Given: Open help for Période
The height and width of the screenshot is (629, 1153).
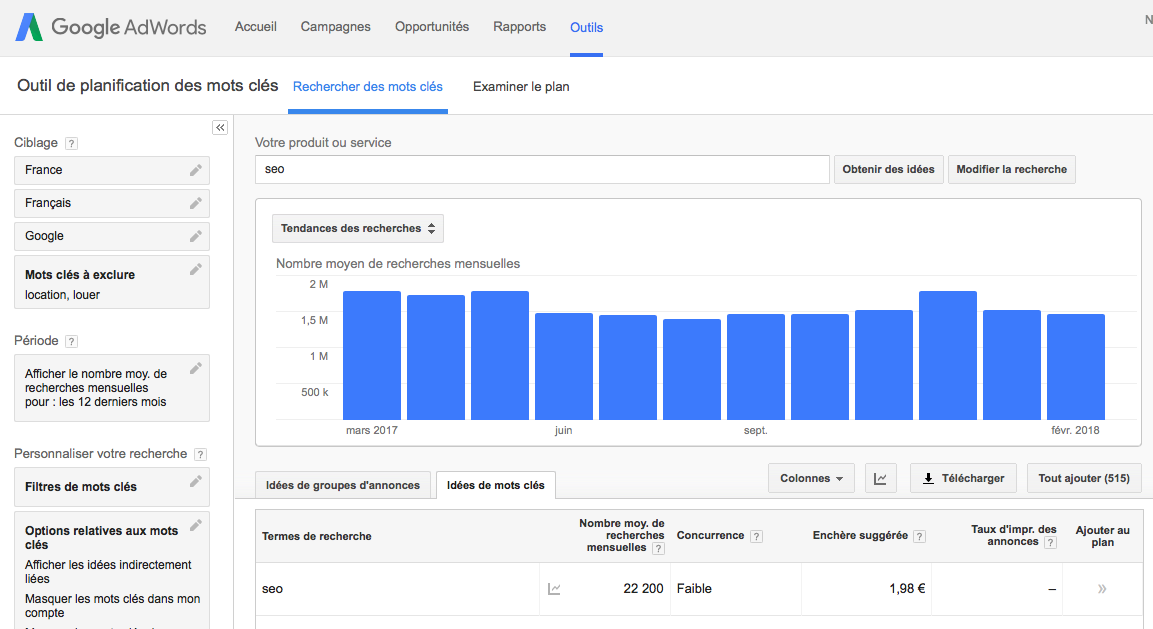Looking at the screenshot, I should point(71,341).
